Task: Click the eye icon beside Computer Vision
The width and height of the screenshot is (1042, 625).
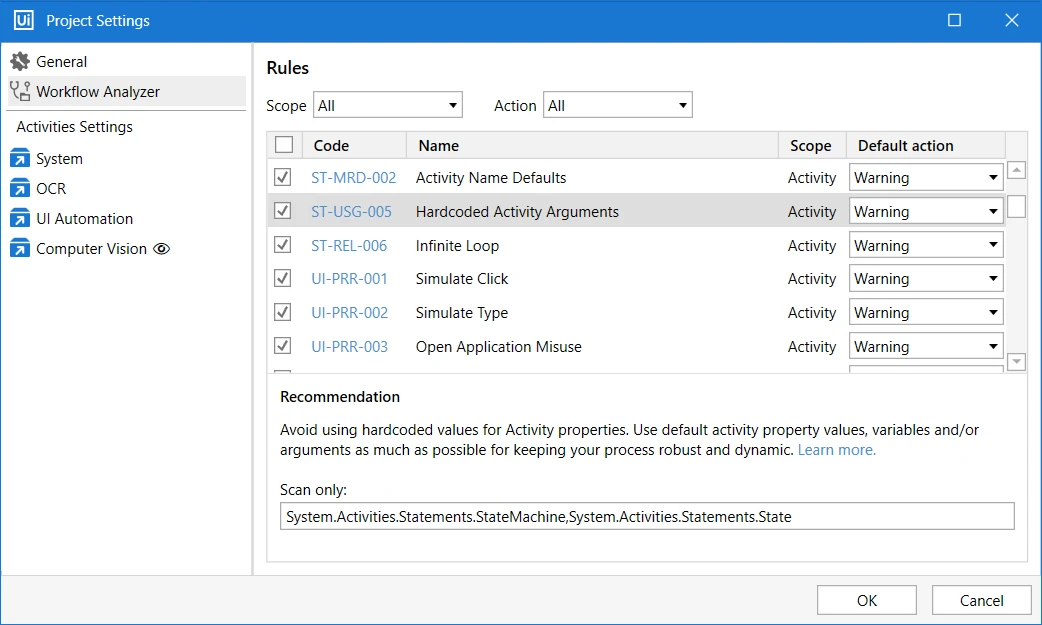Action: tap(161, 249)
